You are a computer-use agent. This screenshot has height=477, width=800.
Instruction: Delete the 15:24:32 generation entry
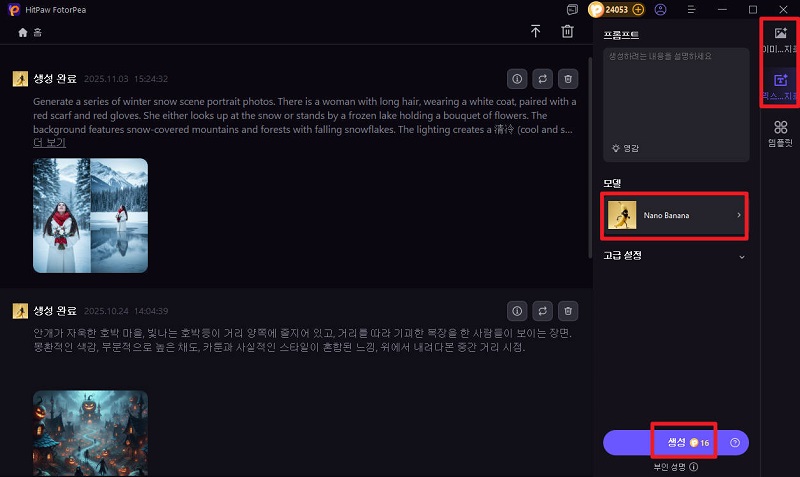[568, 79]
